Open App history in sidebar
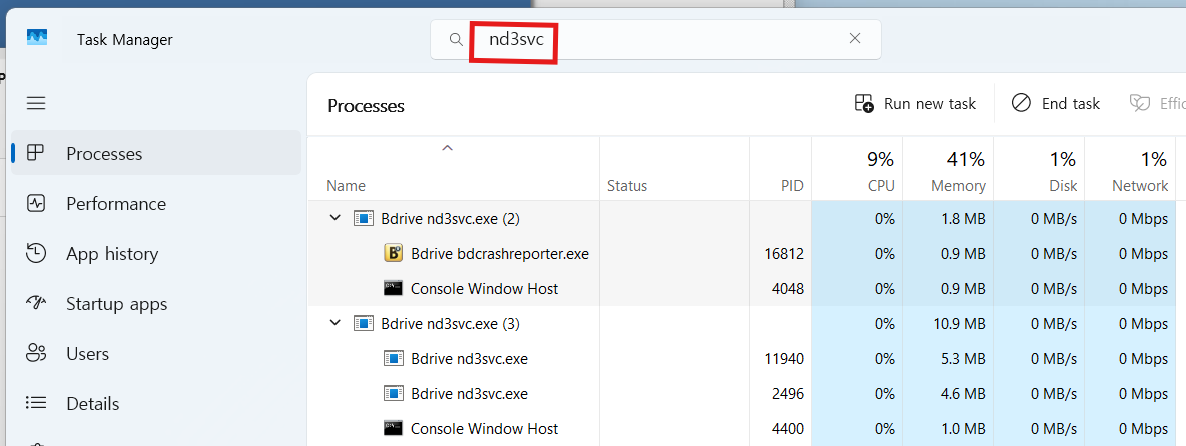Screen dimensions: 1186x446 click(111, 253)
